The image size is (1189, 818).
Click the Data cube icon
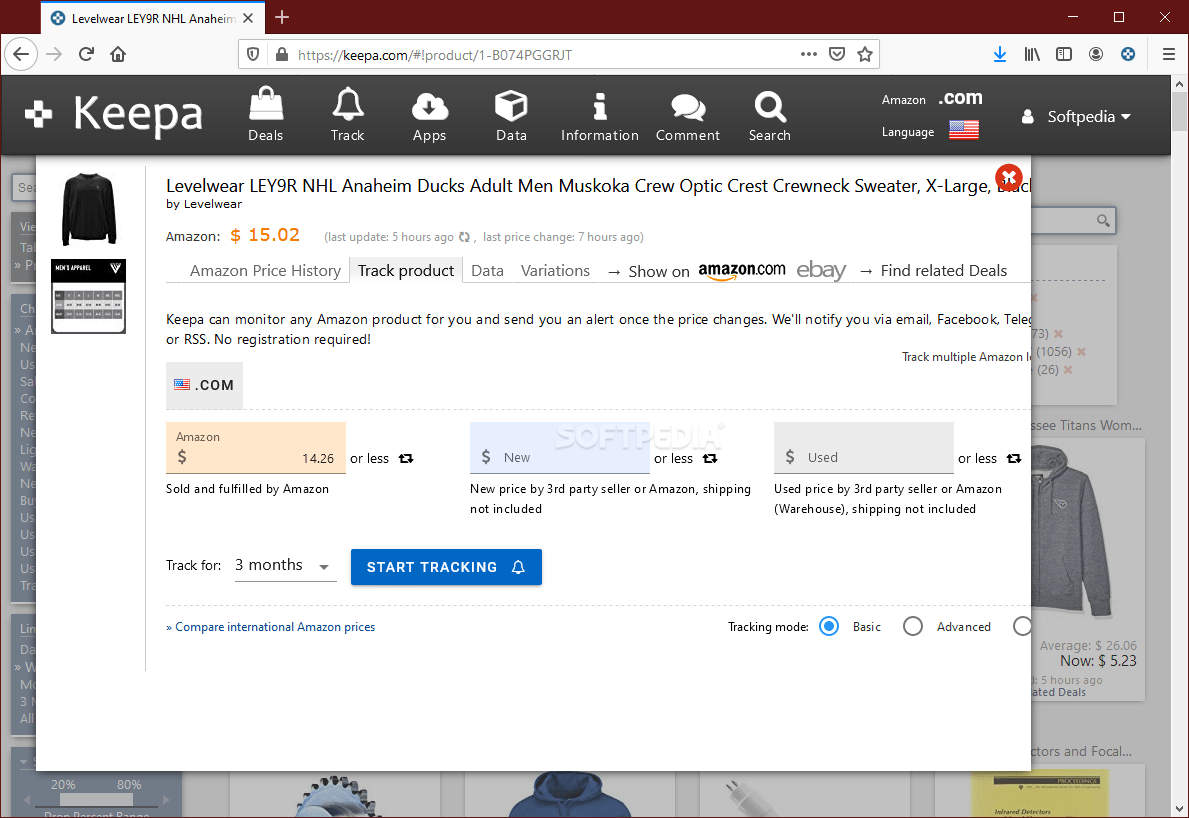pyautogui.click(x=511, y=114)
